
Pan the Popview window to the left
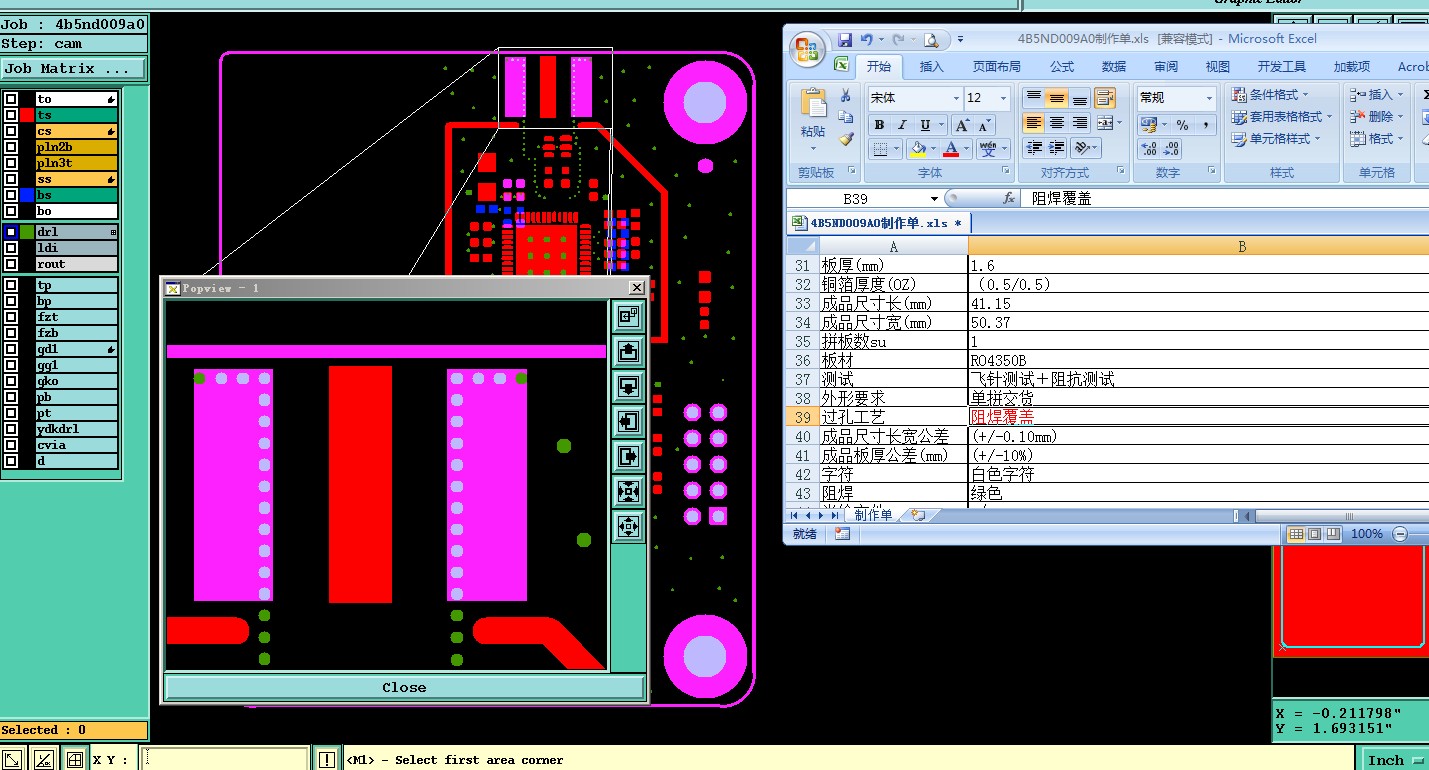628,421
